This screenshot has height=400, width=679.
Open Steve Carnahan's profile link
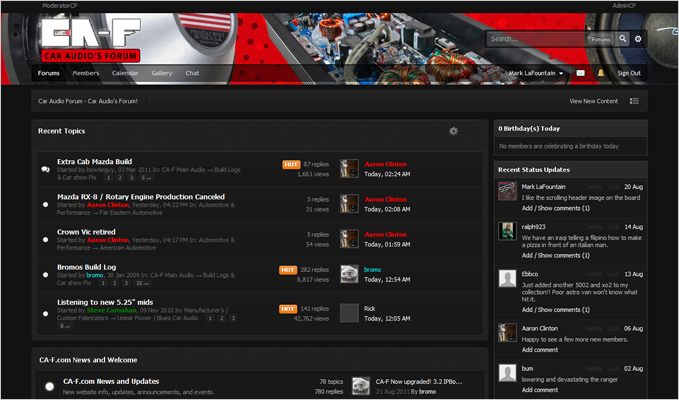pyautogui.click(x=112, y=310)
